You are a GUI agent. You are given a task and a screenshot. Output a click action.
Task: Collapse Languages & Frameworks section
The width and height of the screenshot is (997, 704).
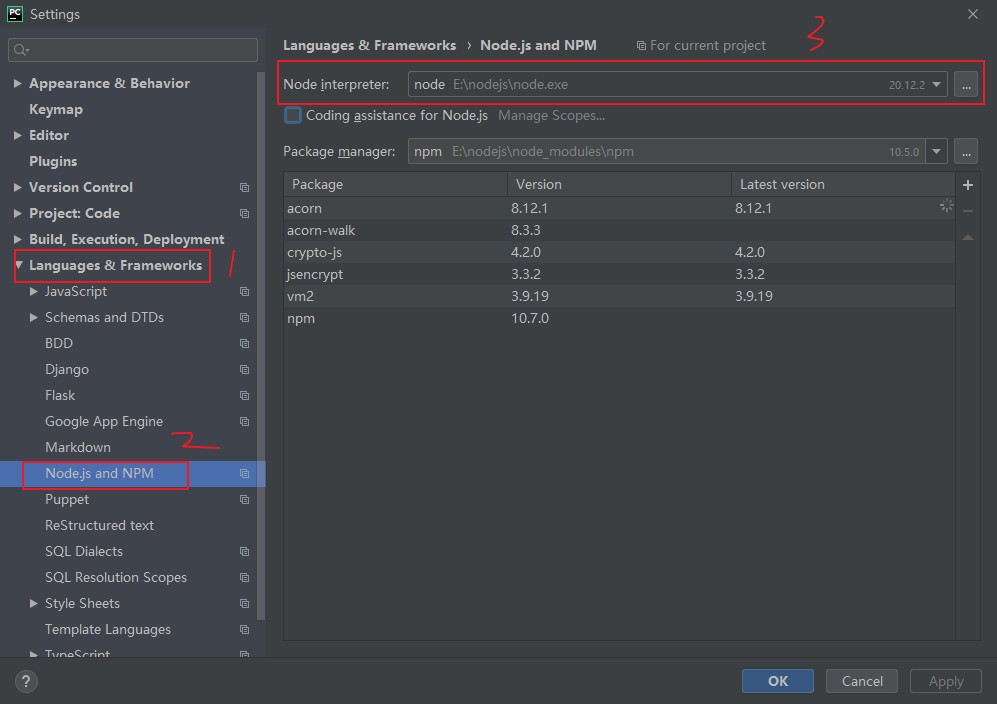tap(18, 265)
